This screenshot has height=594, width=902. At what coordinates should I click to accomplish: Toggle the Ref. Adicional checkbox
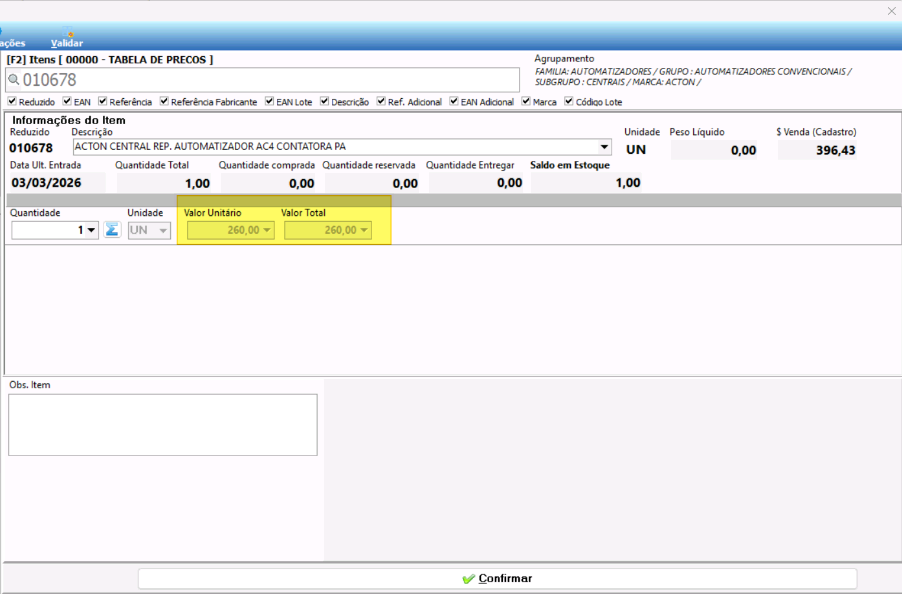pyautogui.click(x=381, y=101)
